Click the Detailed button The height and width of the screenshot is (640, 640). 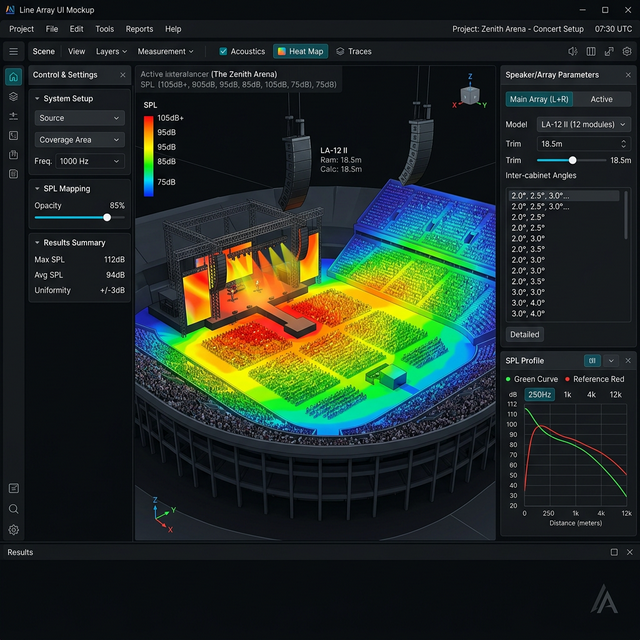[524, 334]
